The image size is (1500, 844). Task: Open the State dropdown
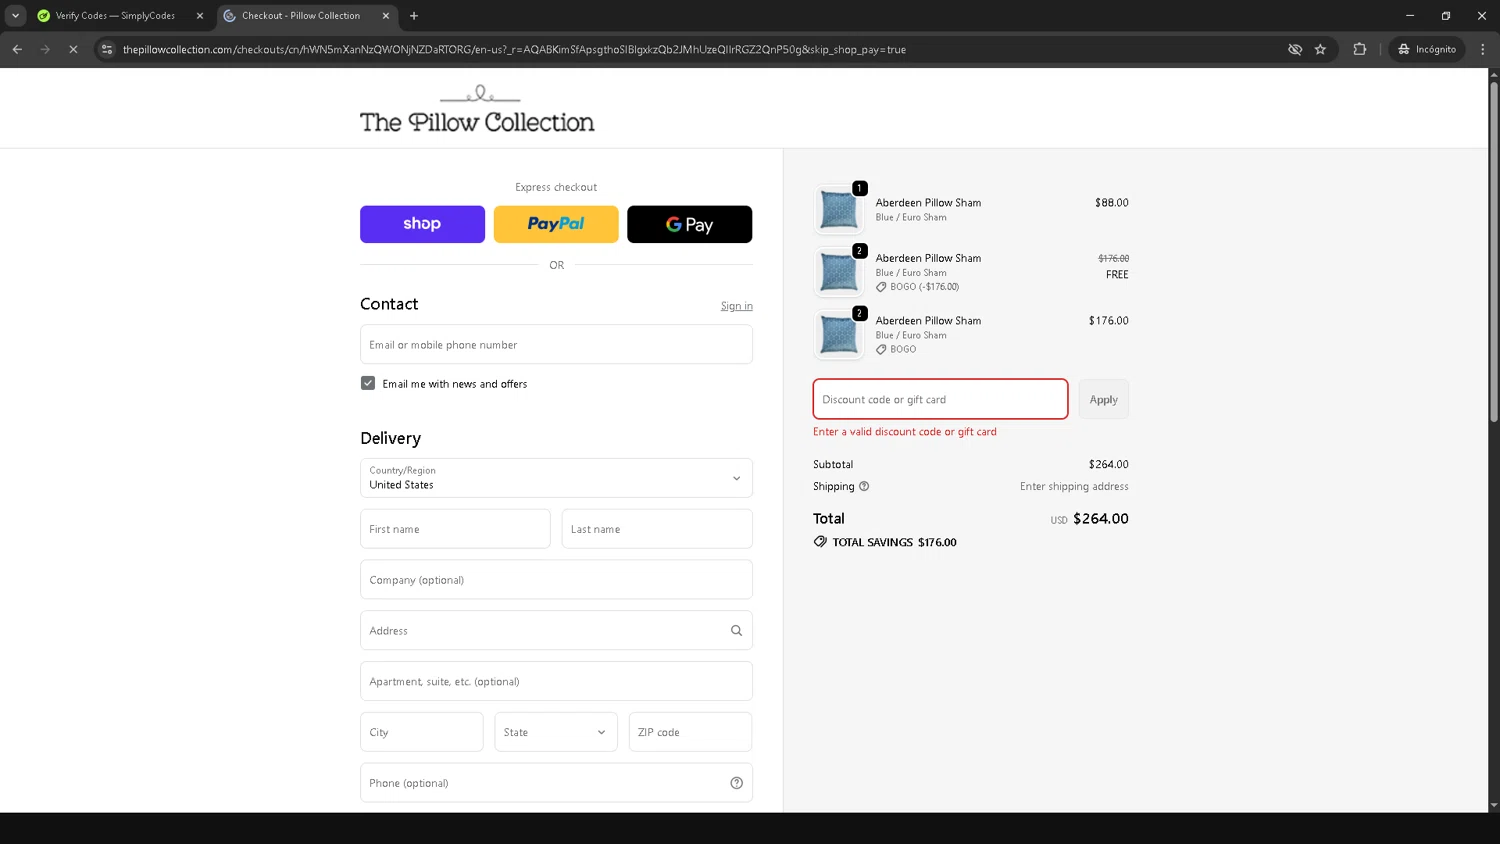click(556, 732)
